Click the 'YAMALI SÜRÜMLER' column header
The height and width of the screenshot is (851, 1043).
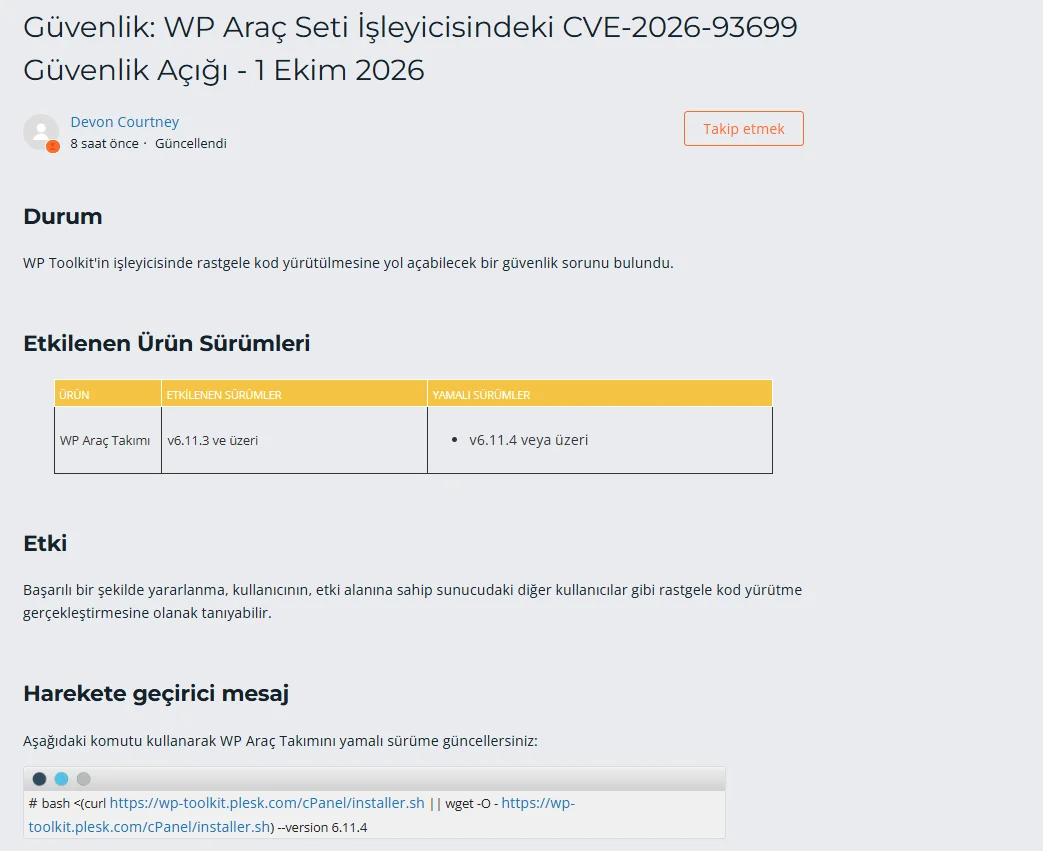[600, 394]
